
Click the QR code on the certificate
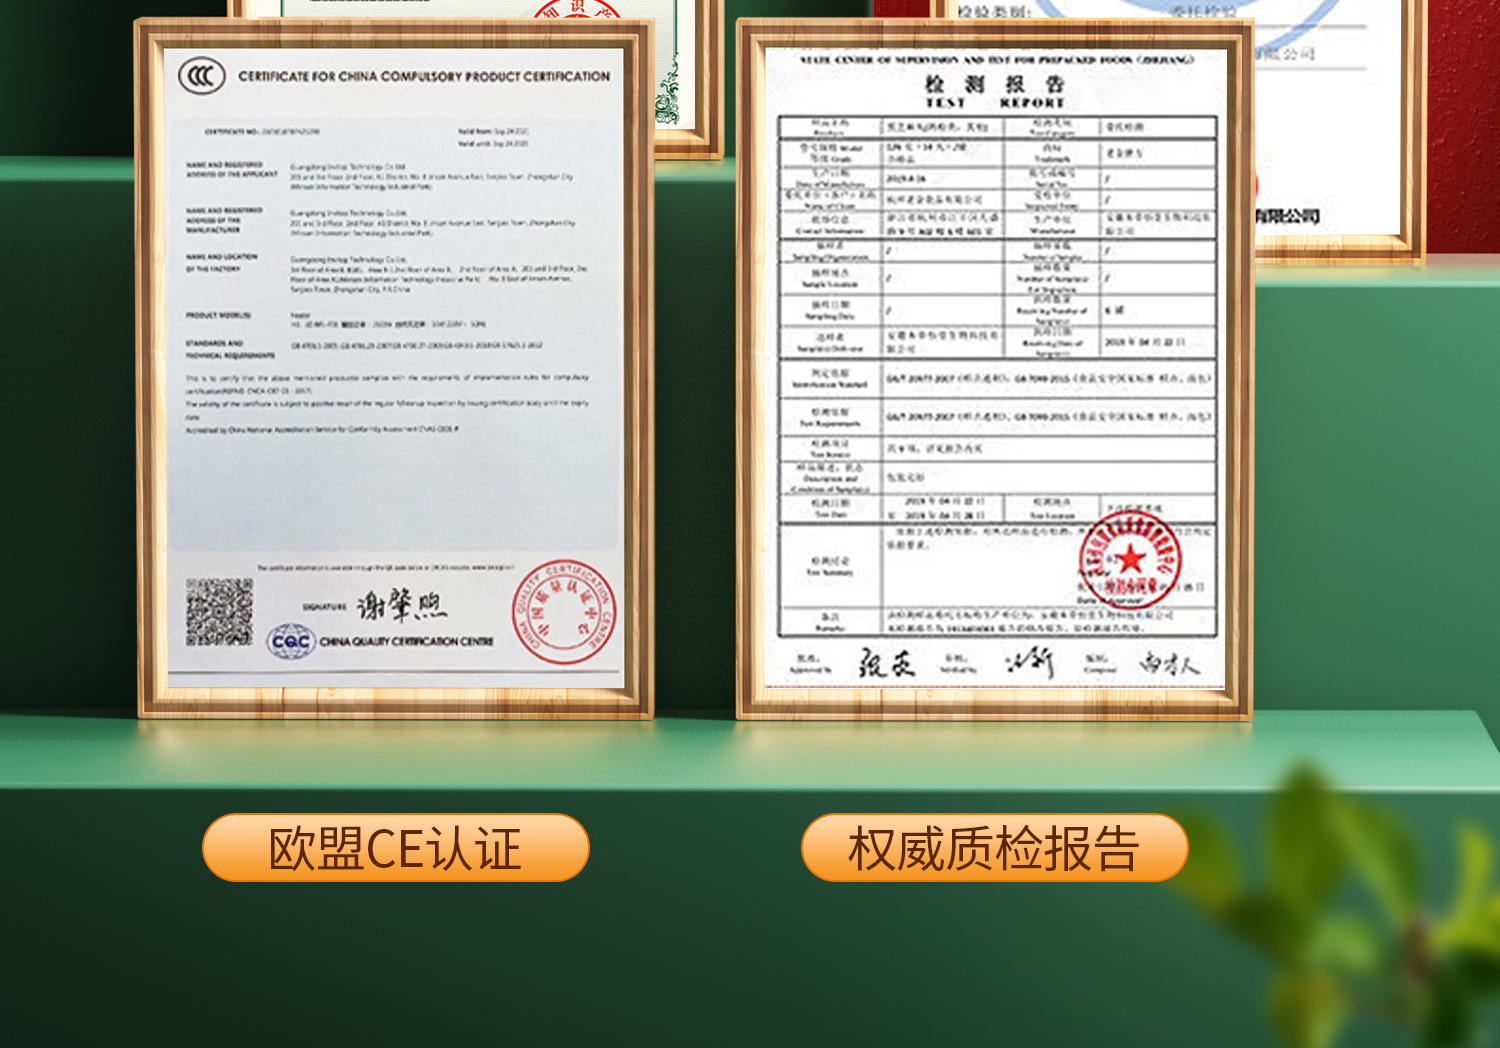[219, 611]
